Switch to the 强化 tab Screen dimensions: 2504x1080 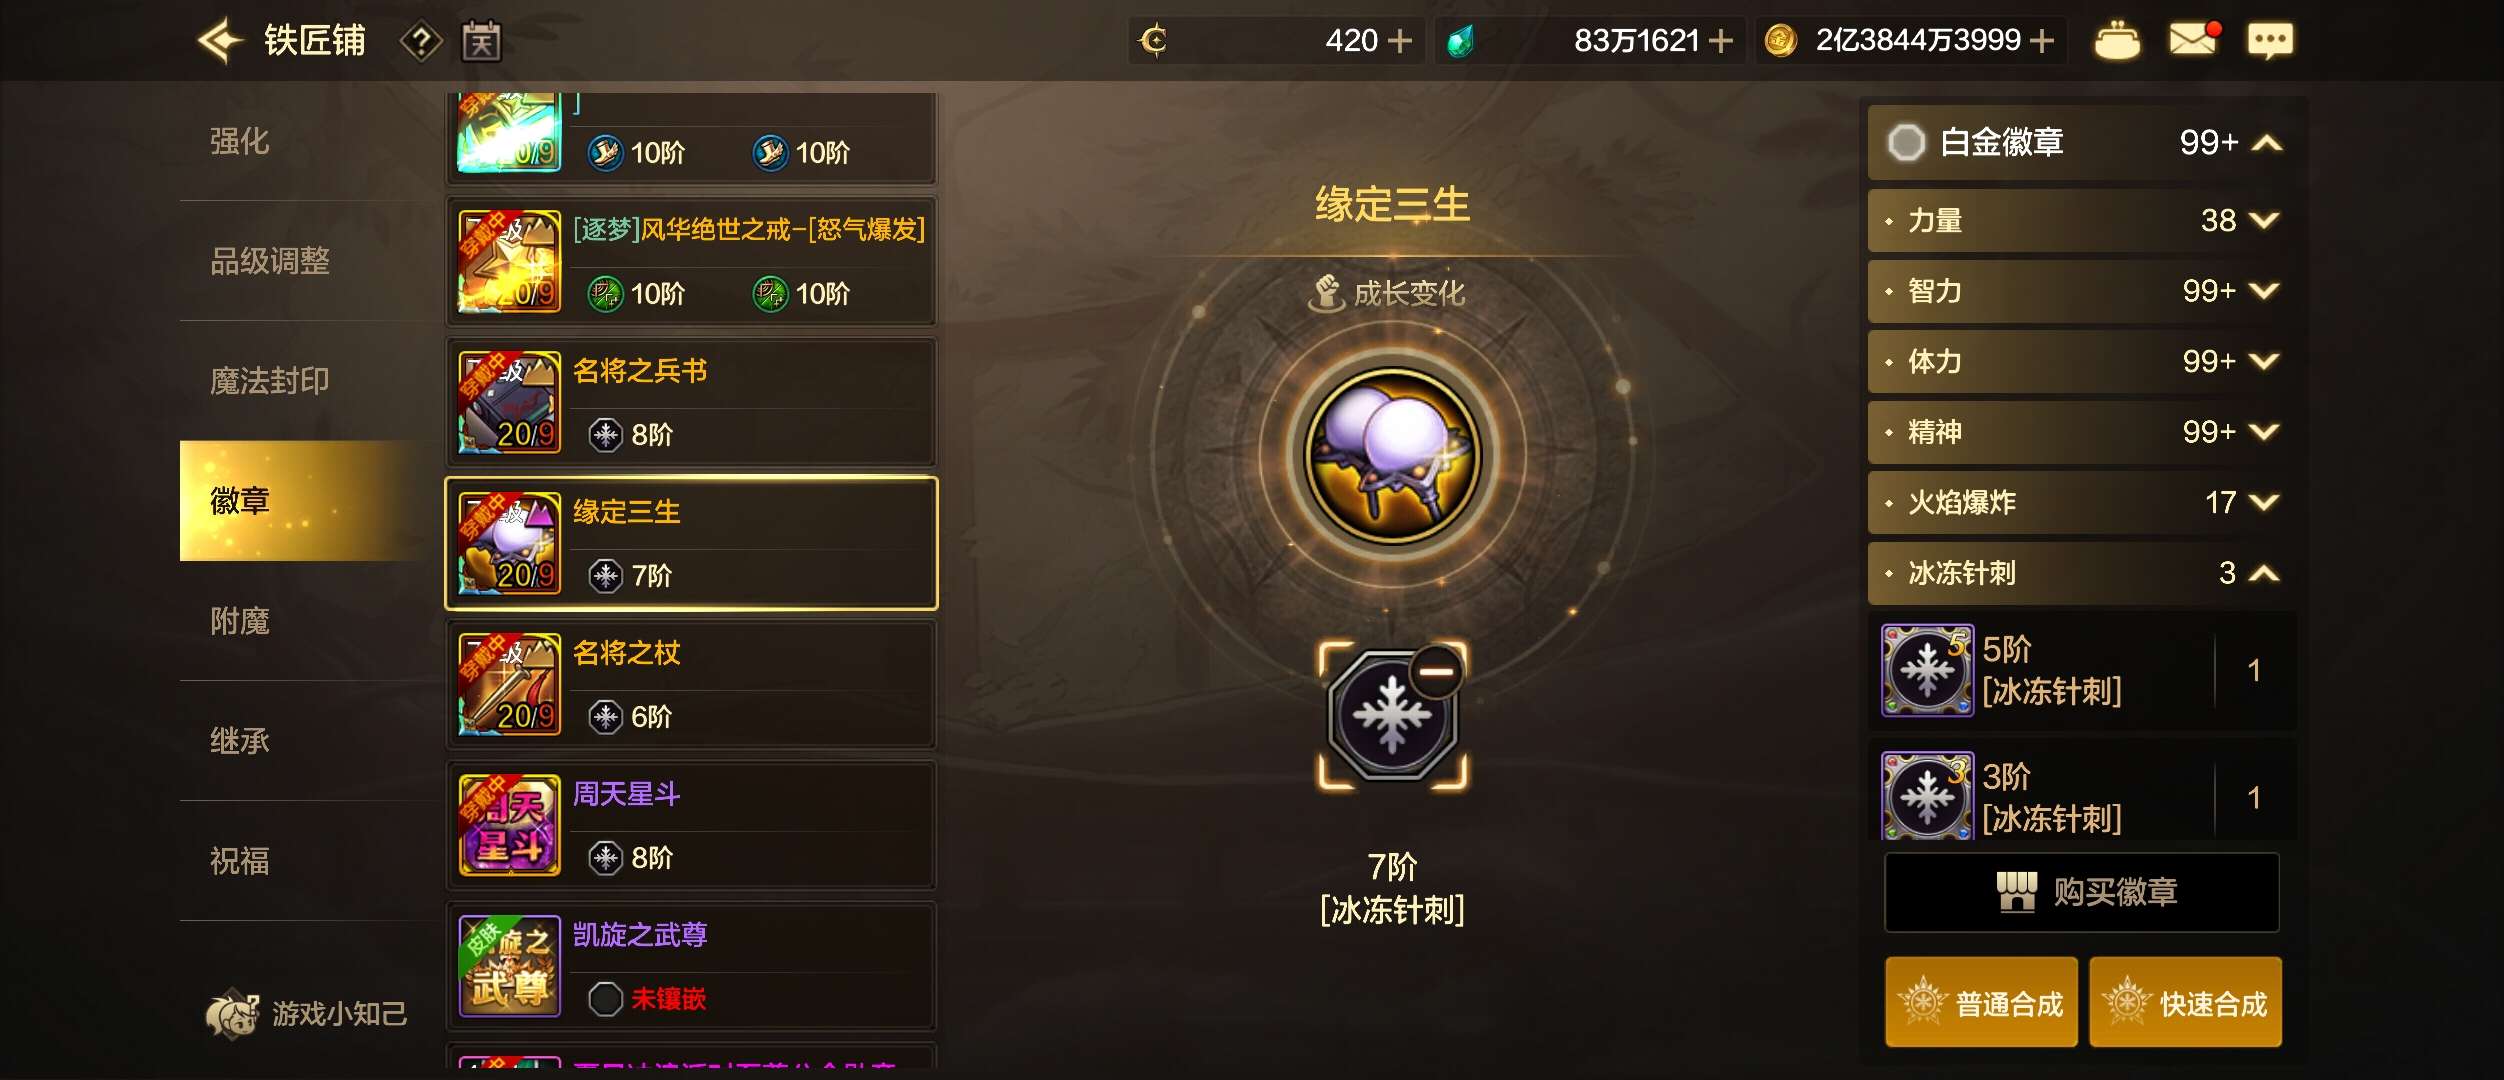tap(239, 141)
